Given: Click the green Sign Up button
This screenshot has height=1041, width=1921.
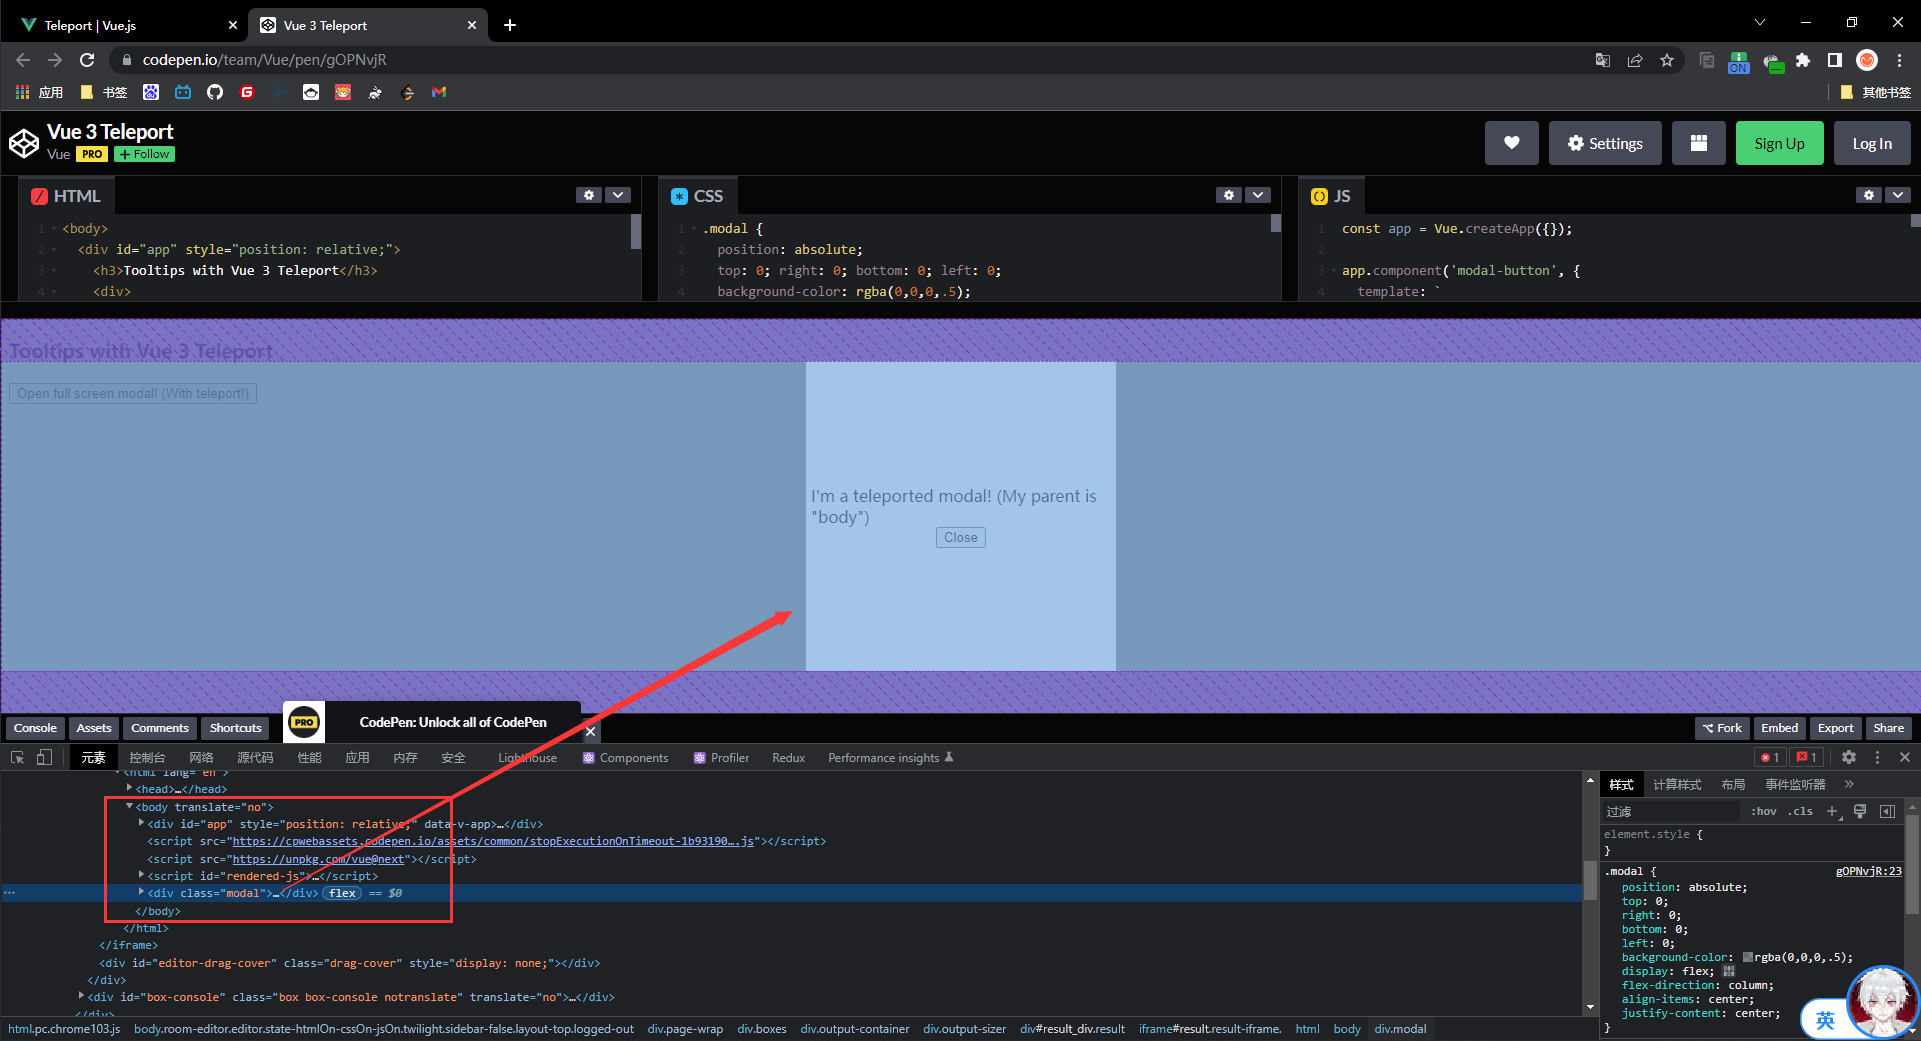Looking at the screenshot, I should pos(1779,143).
